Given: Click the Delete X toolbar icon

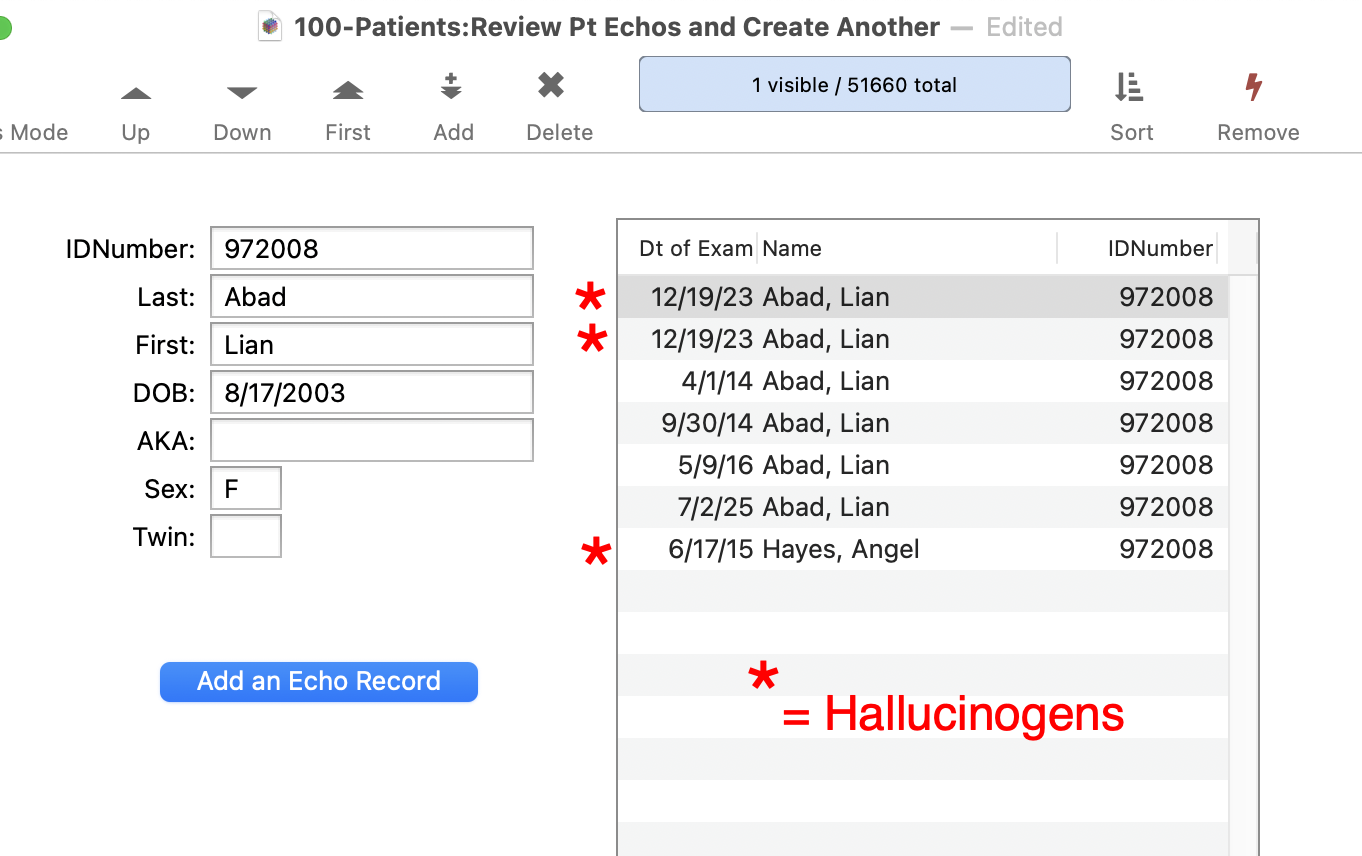Looking at the screenshot, I should coord(551,86).
